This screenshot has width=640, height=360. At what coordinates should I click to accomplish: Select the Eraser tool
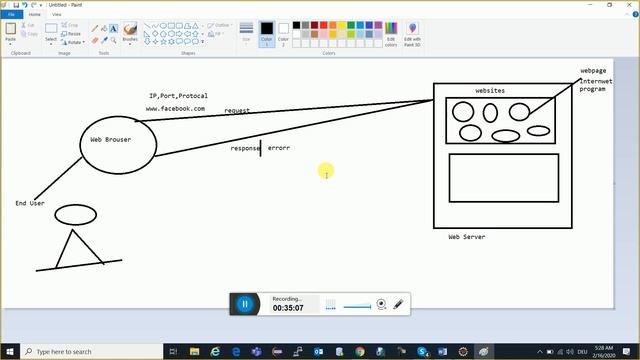coord(95,40)
